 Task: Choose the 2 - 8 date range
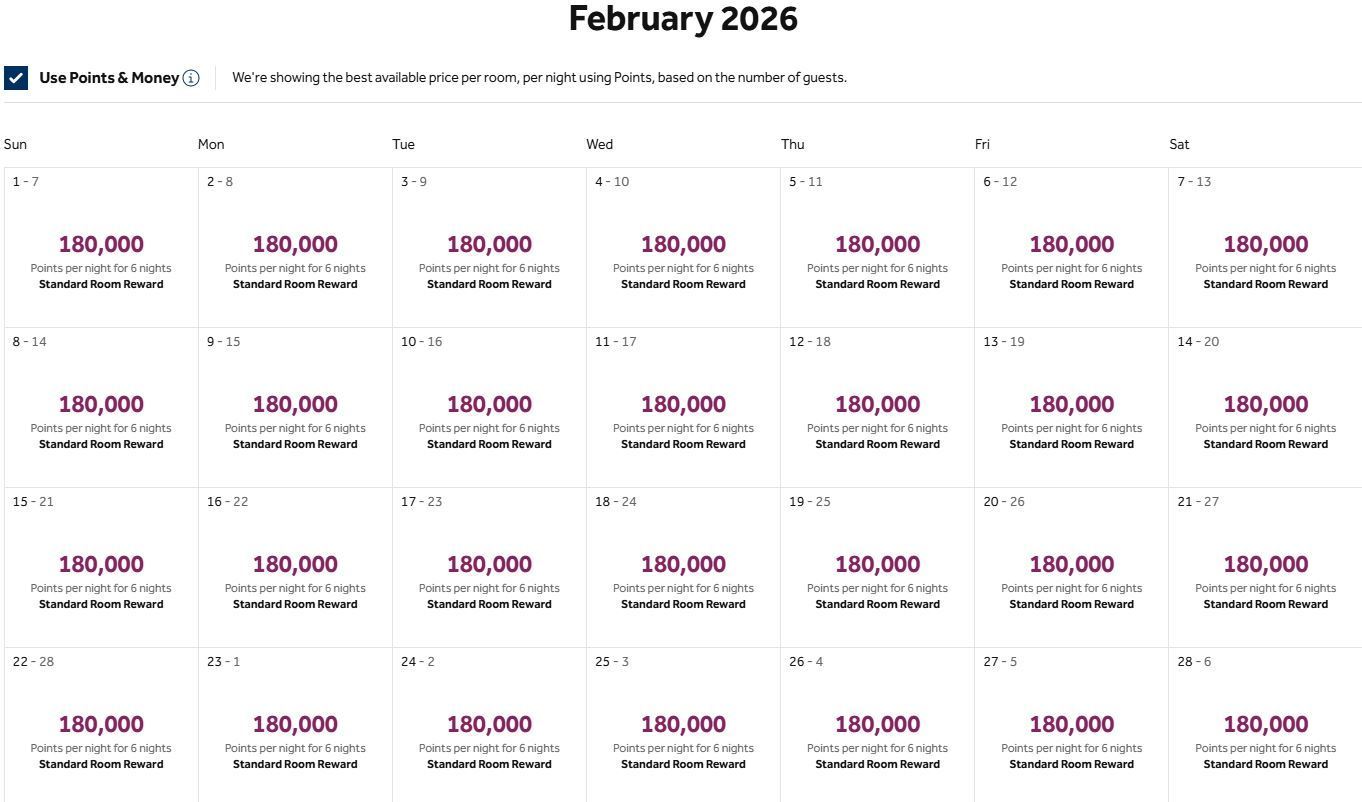tap(295, 247)
